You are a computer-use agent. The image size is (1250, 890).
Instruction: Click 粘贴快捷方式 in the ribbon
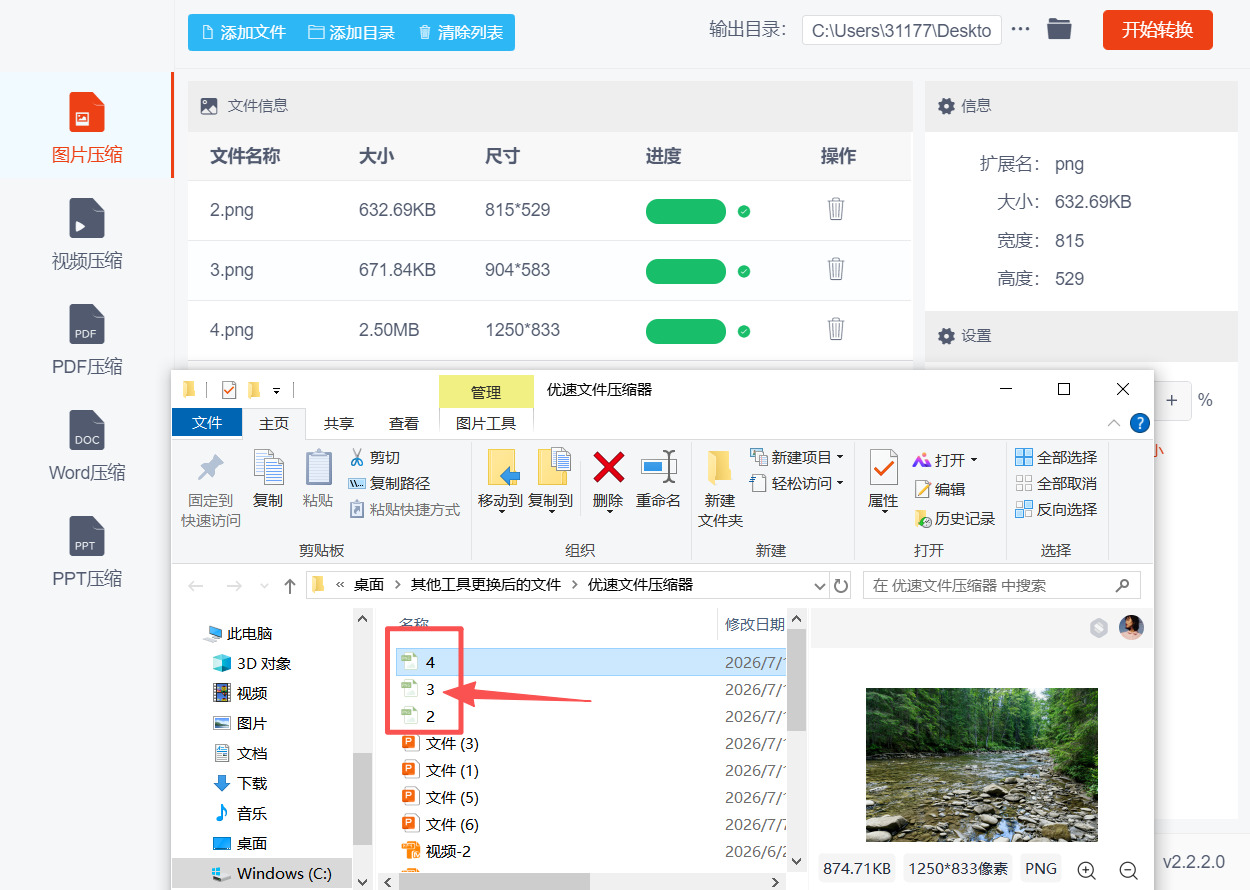405,509
